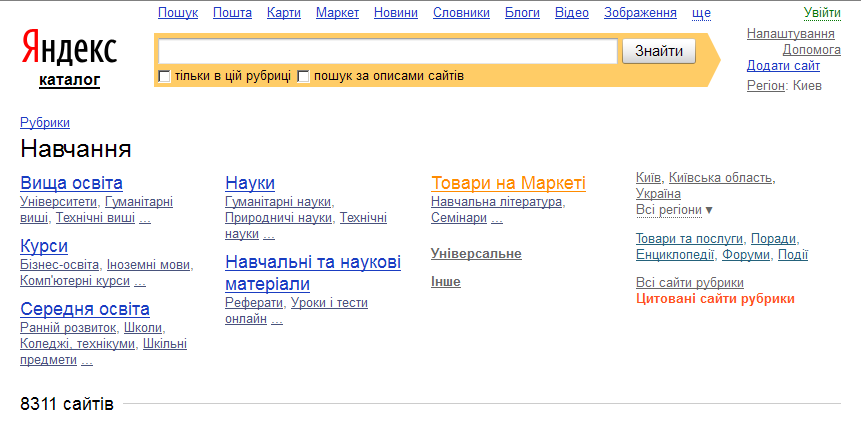Open Бізнес-освіта subcategory
This screenshot has height=422, width=861.
click(60, 265)
